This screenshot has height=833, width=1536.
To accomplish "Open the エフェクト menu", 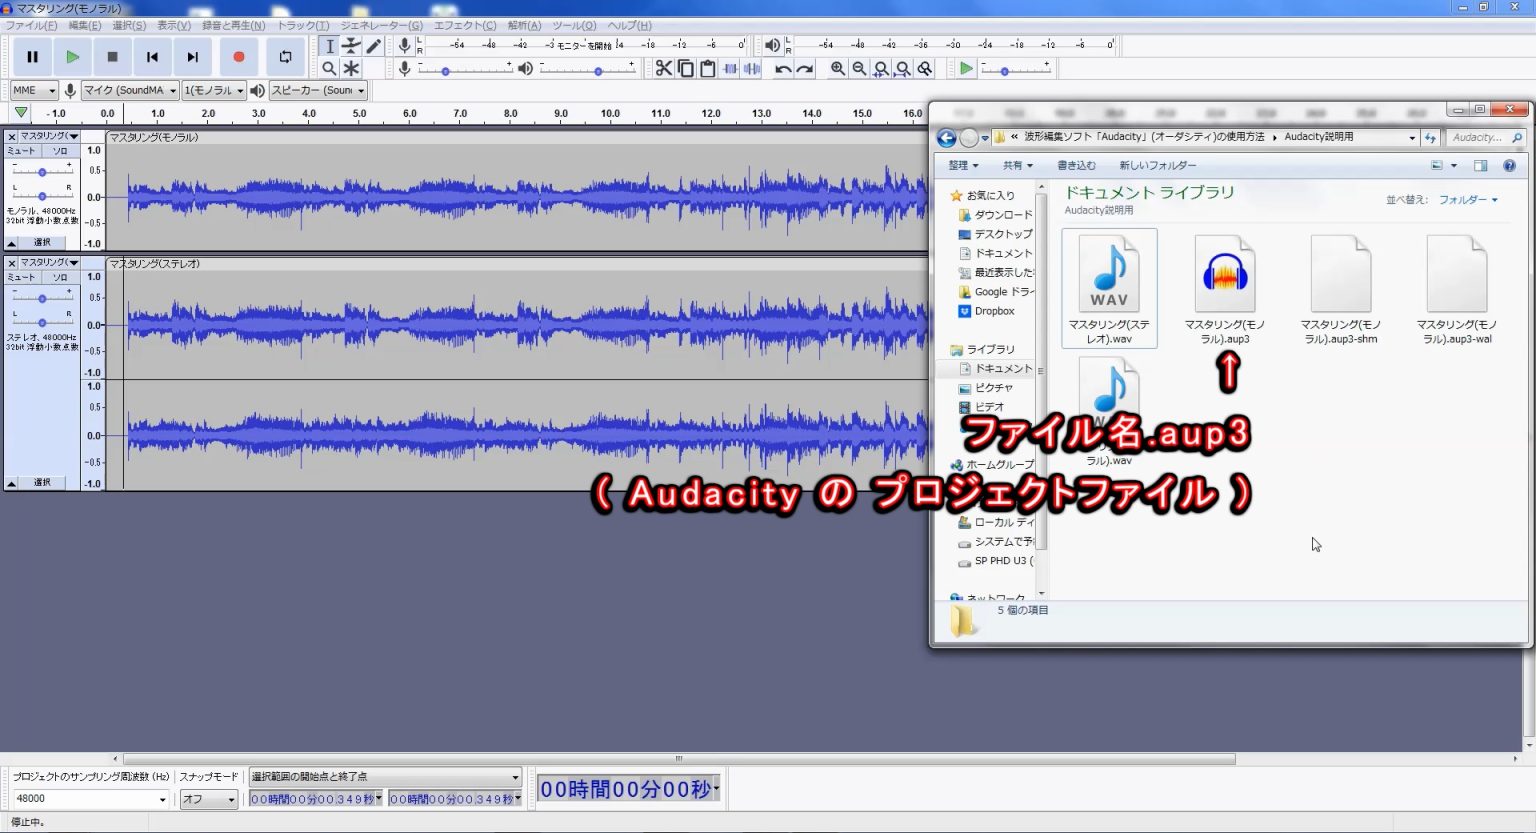I will 463,25.
